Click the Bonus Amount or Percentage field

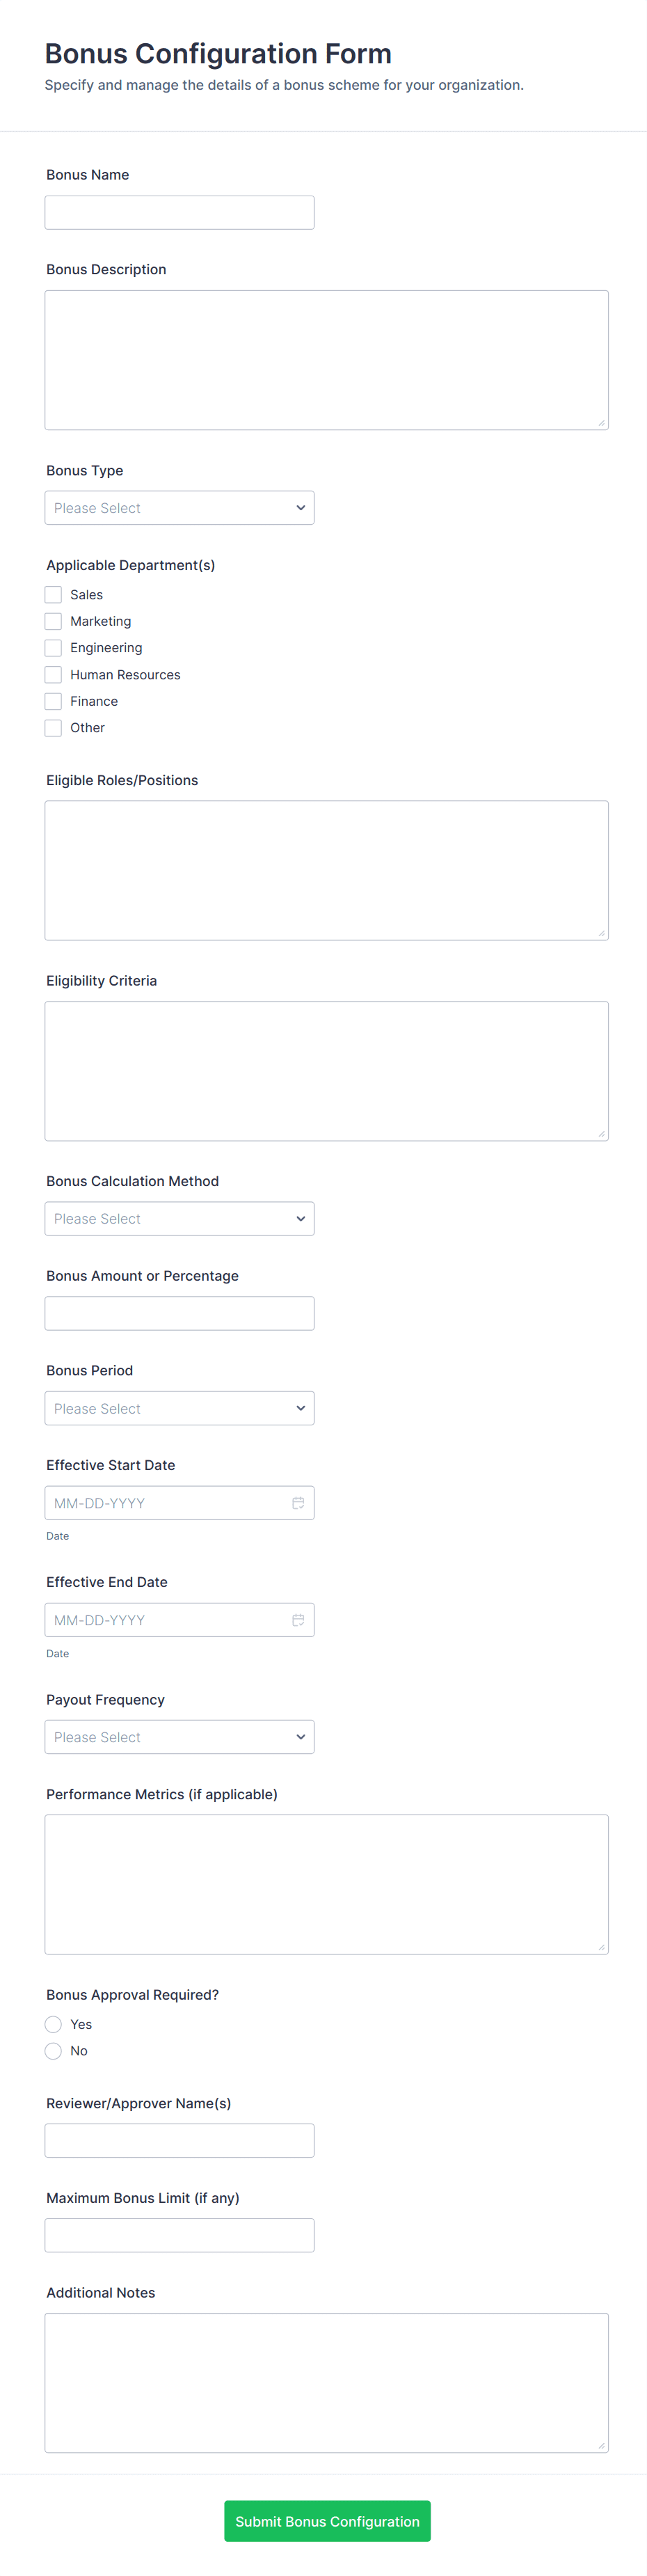(179, 1313)
